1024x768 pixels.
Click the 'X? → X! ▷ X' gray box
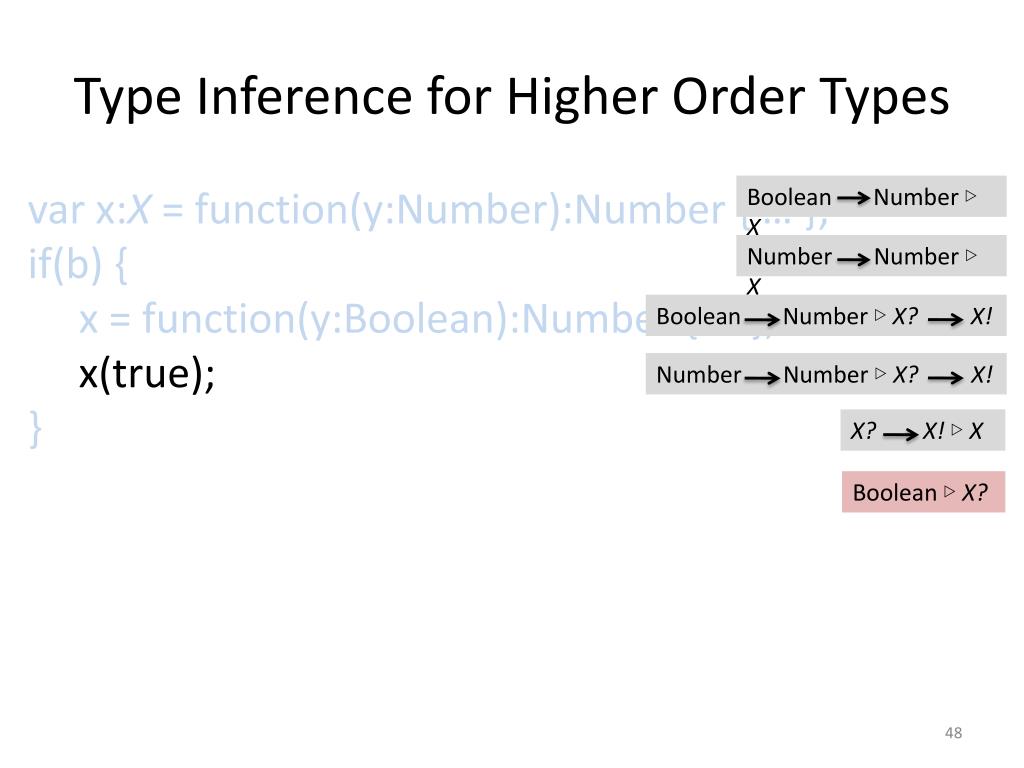[x=922, y=430]
